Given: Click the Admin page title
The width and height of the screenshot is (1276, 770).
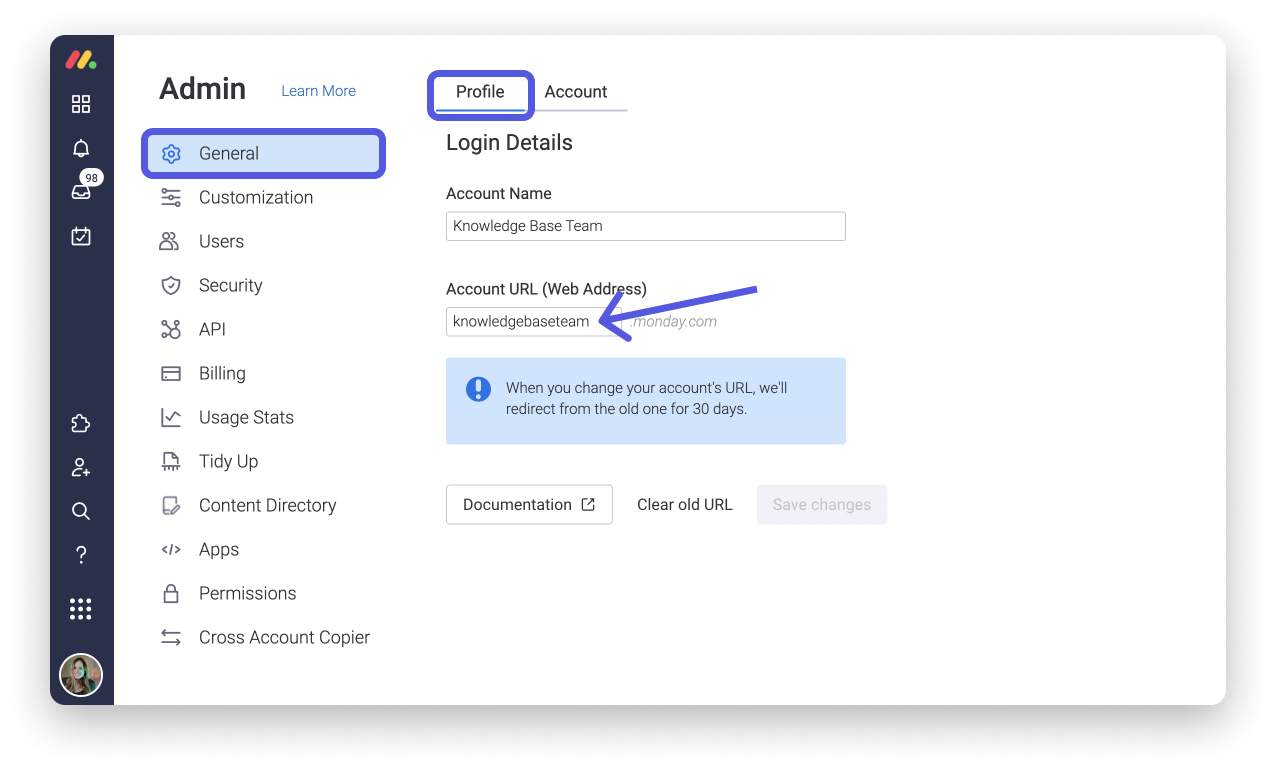Looking at the screenshot, I should [x=202, y=88].
